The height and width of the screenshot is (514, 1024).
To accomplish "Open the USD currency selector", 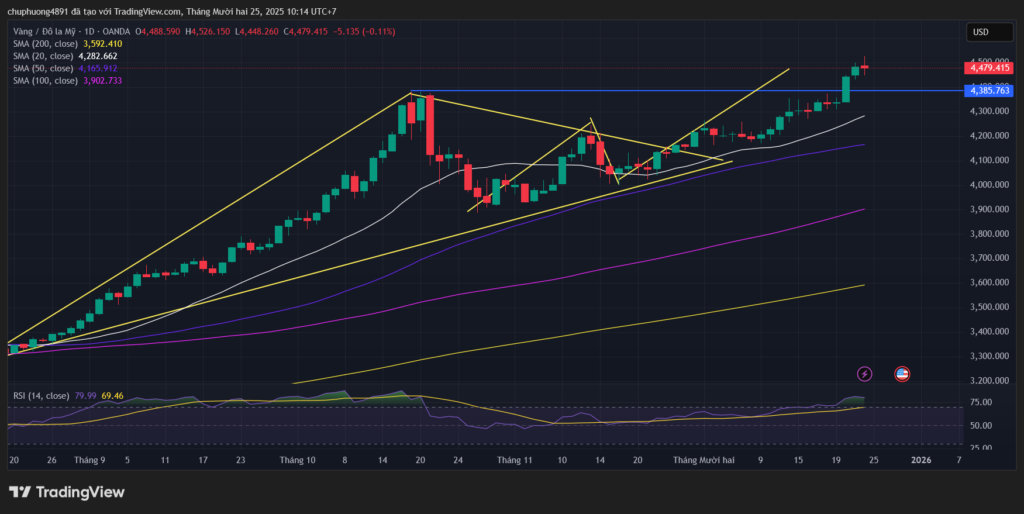I will tap(980, 32).
